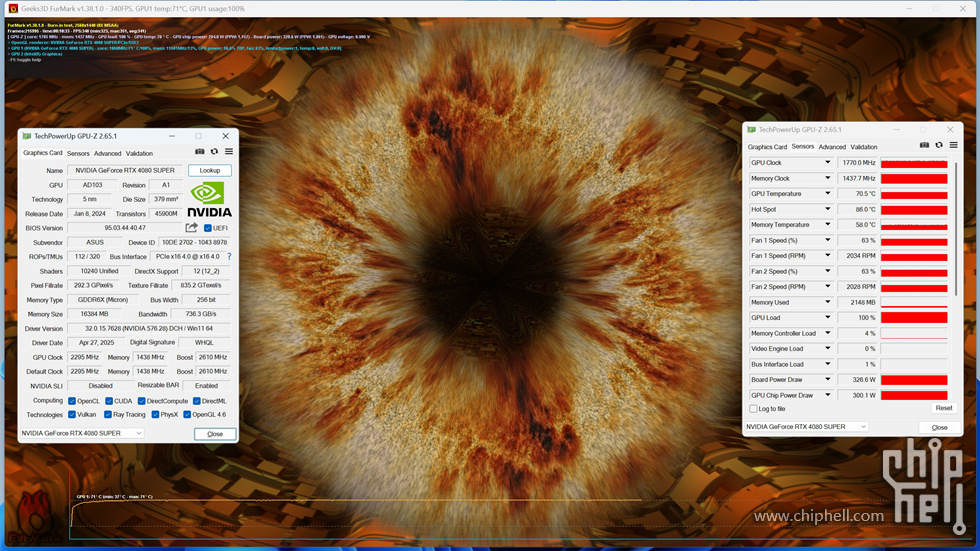Image resolution: width=980 pixels, height=551 pixels.
Task: Toggle the Vulkan checkbox
Action: [72, 414]
